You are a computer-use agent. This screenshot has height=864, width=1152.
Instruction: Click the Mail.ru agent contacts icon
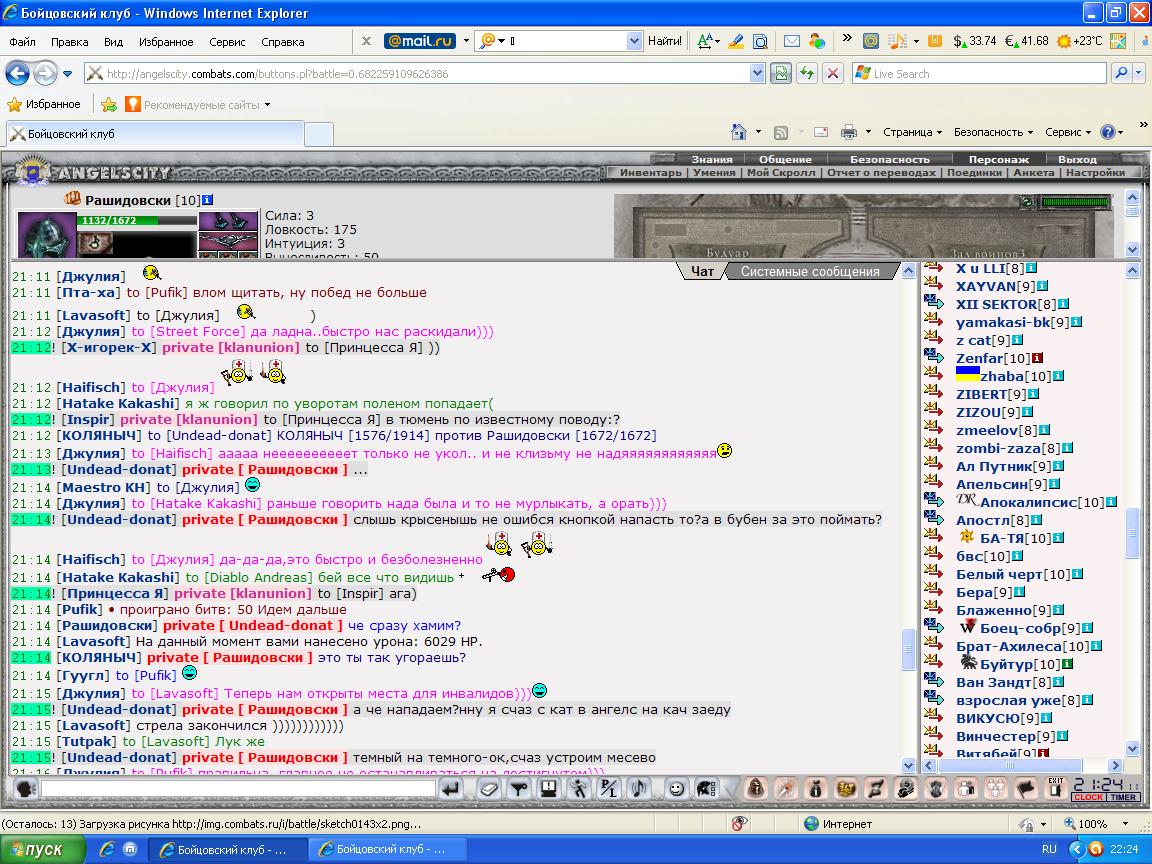point(816,41)
